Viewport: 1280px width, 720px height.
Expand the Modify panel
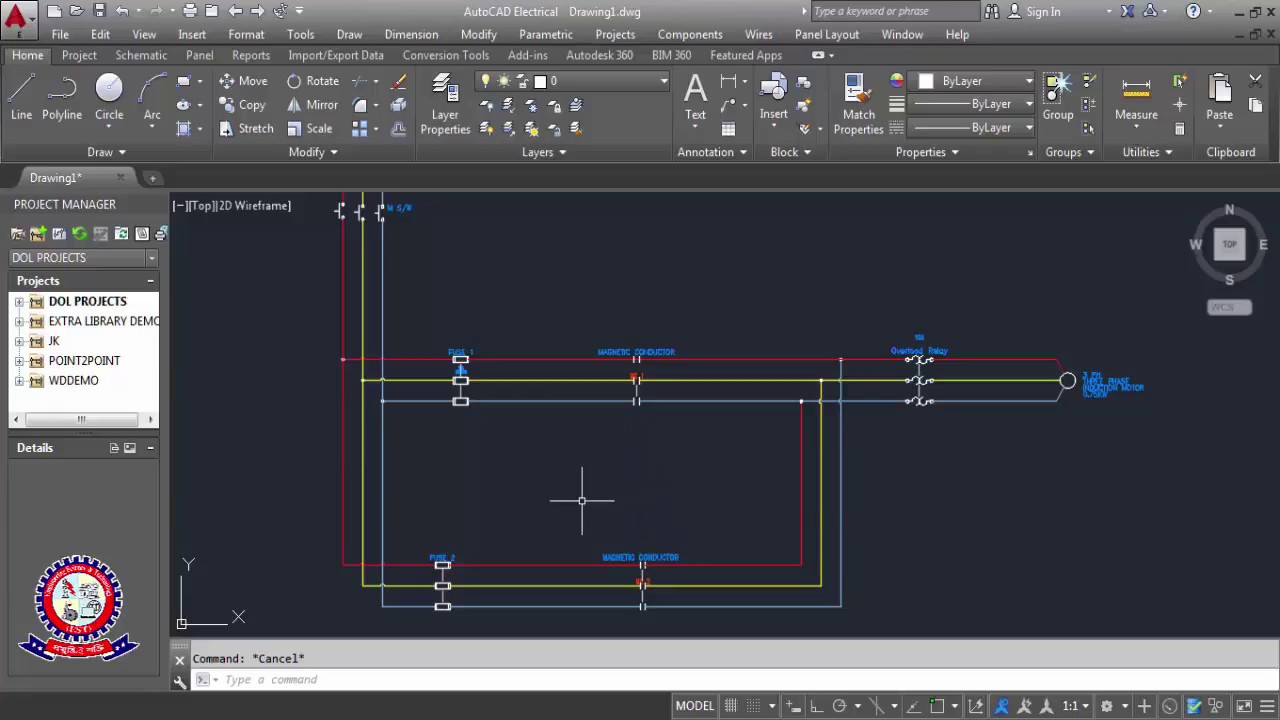pos(313,152)
